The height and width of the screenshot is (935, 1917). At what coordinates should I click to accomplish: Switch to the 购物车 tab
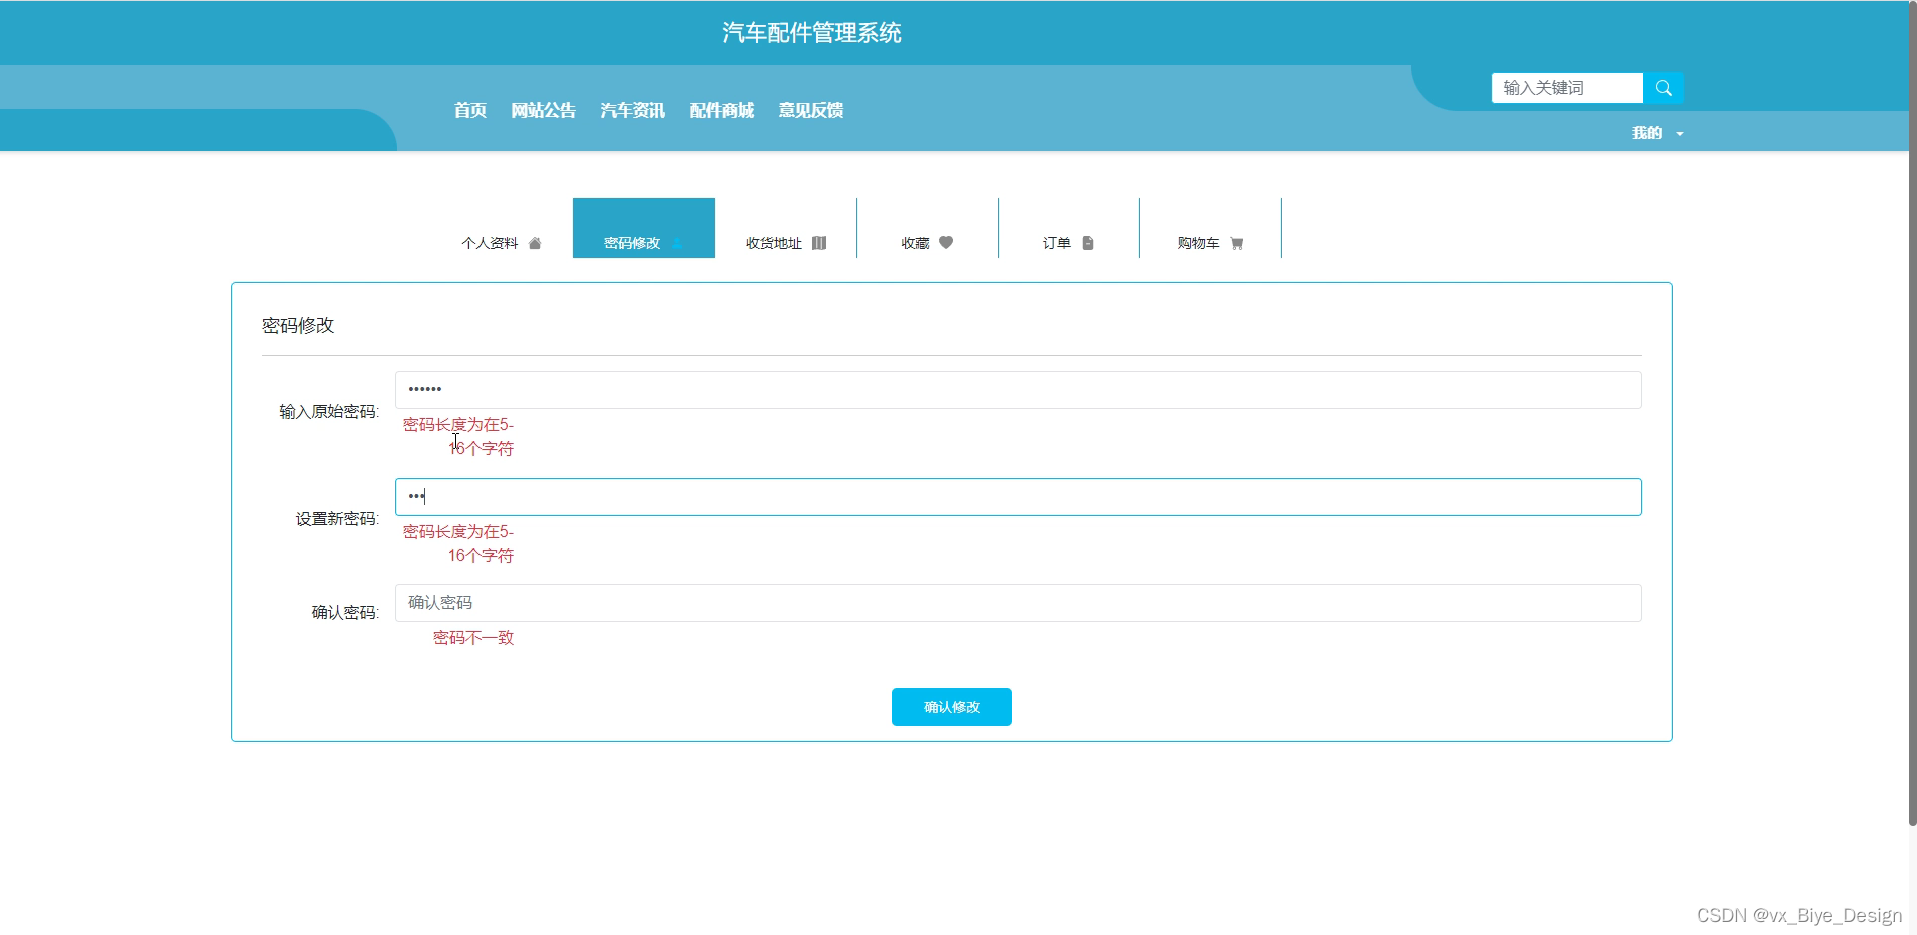(1210, 228)
